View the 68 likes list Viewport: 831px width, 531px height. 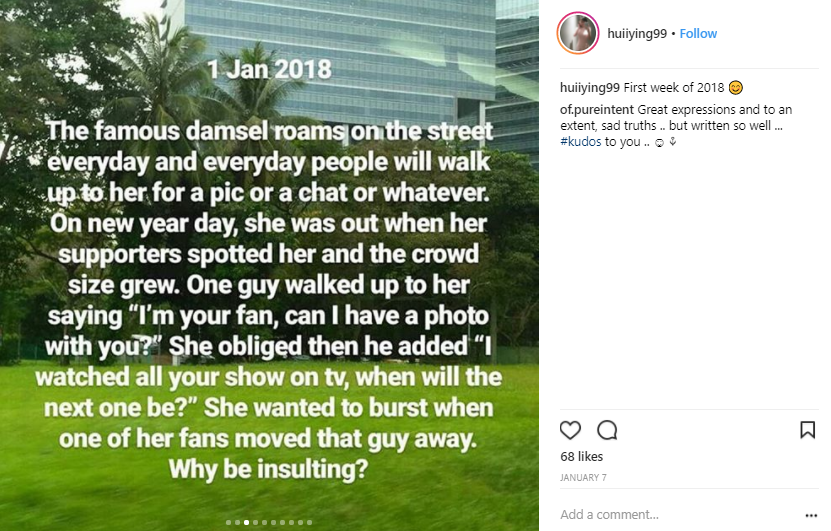pos(581,456)
